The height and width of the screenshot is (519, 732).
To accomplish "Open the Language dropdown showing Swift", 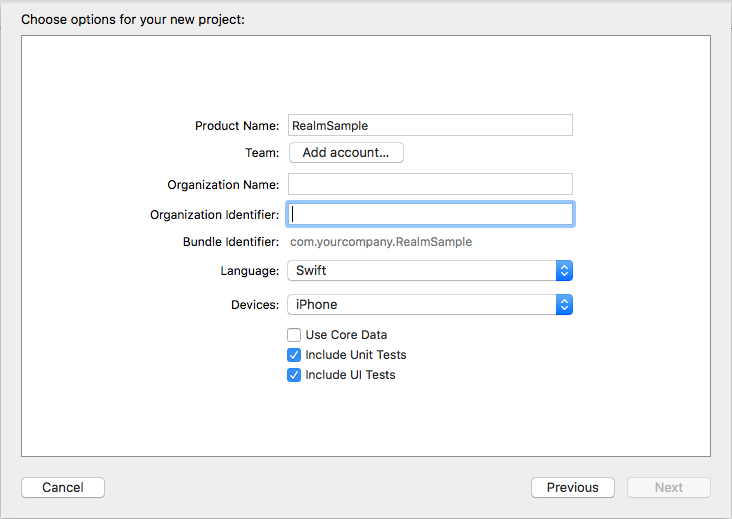I will [x=422, y=271].
